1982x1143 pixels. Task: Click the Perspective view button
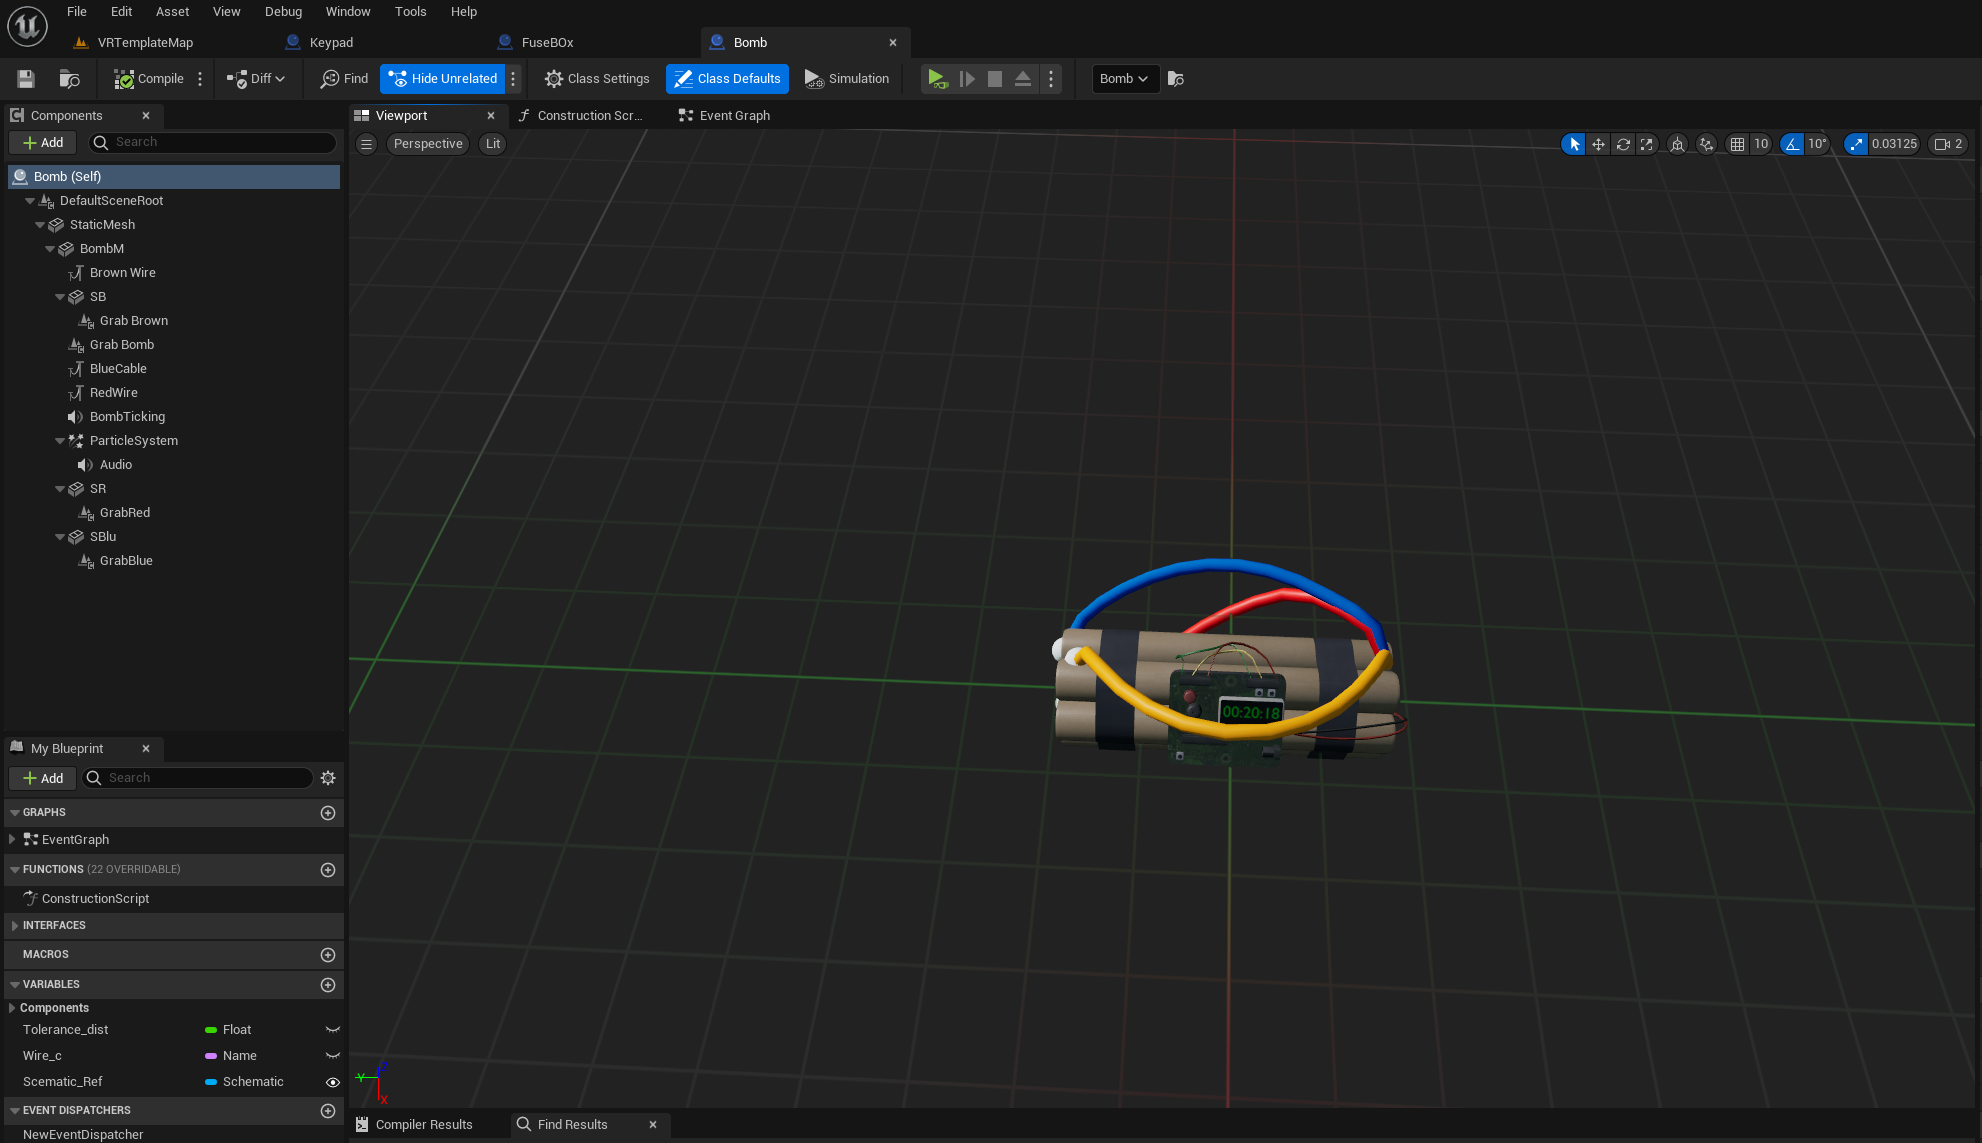click(428, 144)
